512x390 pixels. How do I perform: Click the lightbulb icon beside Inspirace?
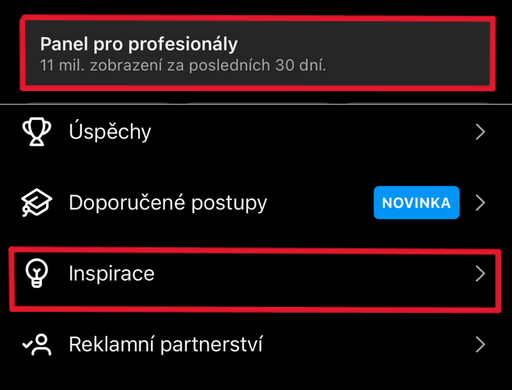pos(37,273)
